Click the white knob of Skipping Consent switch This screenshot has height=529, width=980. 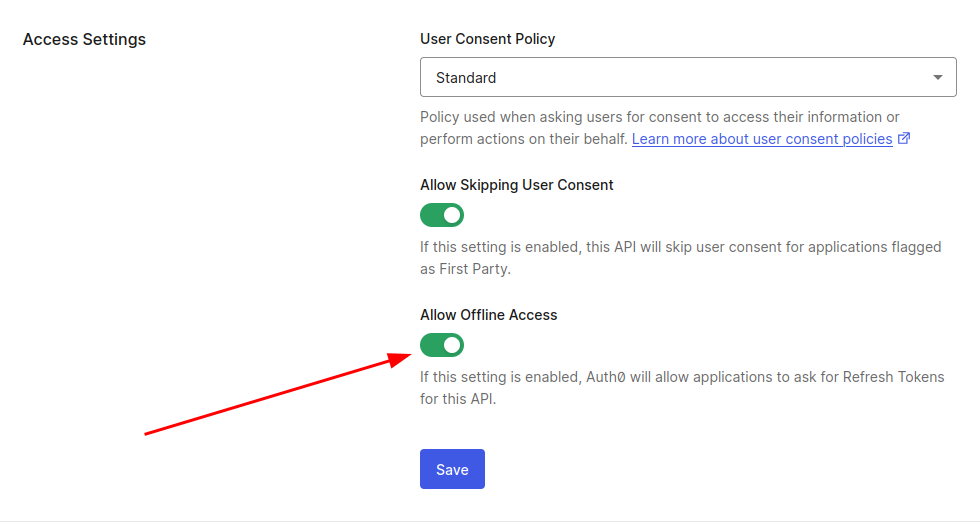click(x=452, y=215)
